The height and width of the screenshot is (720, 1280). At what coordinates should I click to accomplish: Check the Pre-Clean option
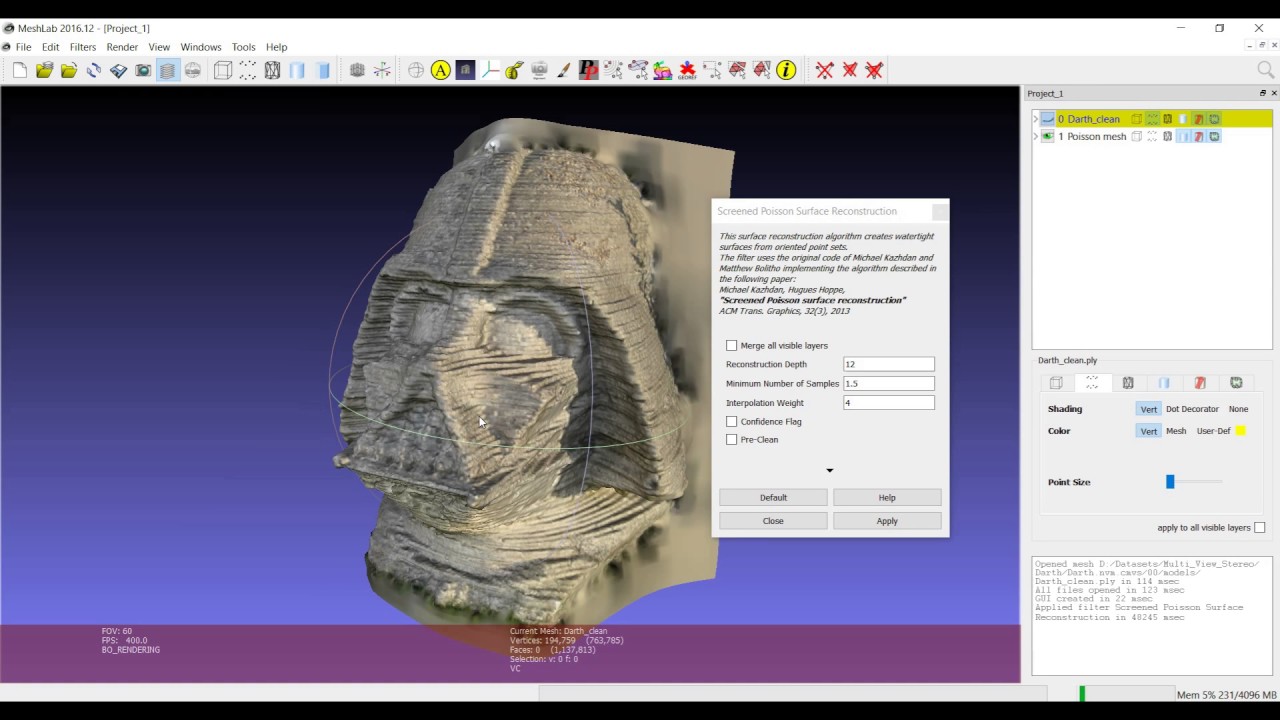732,439
